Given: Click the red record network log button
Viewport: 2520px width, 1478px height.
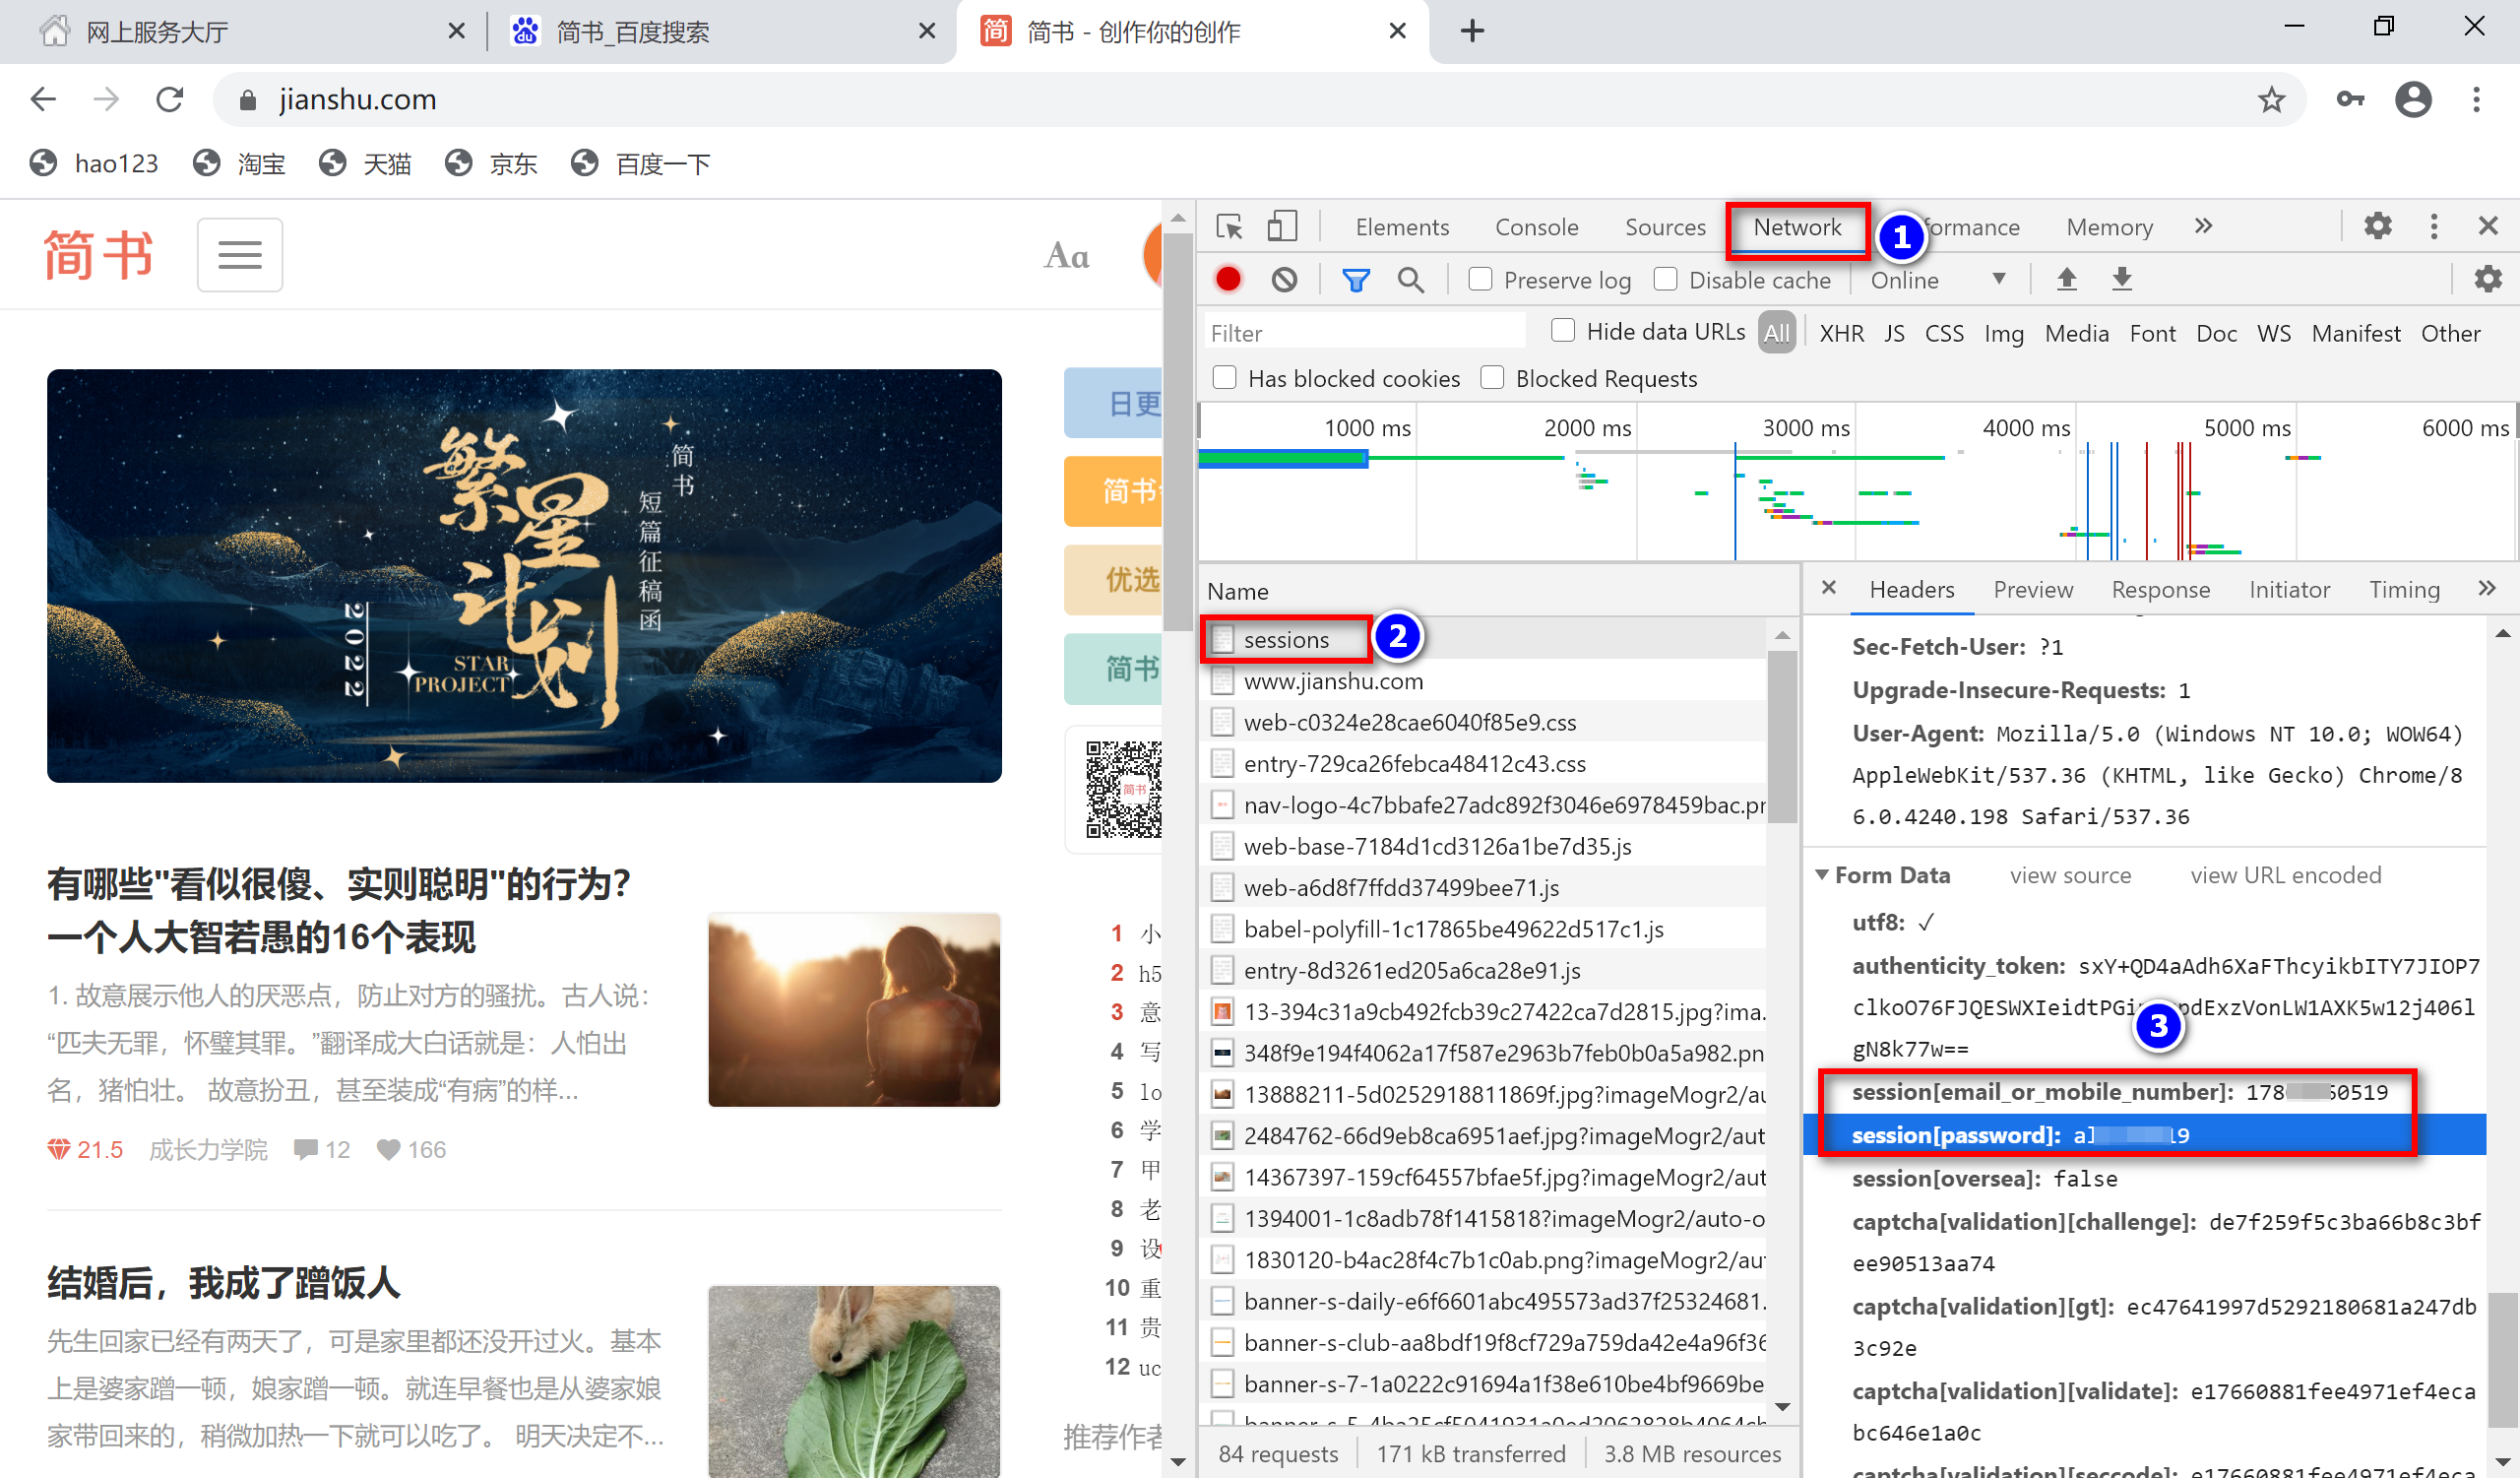Looking at the screenshot, I should (x=1228, y=280).
